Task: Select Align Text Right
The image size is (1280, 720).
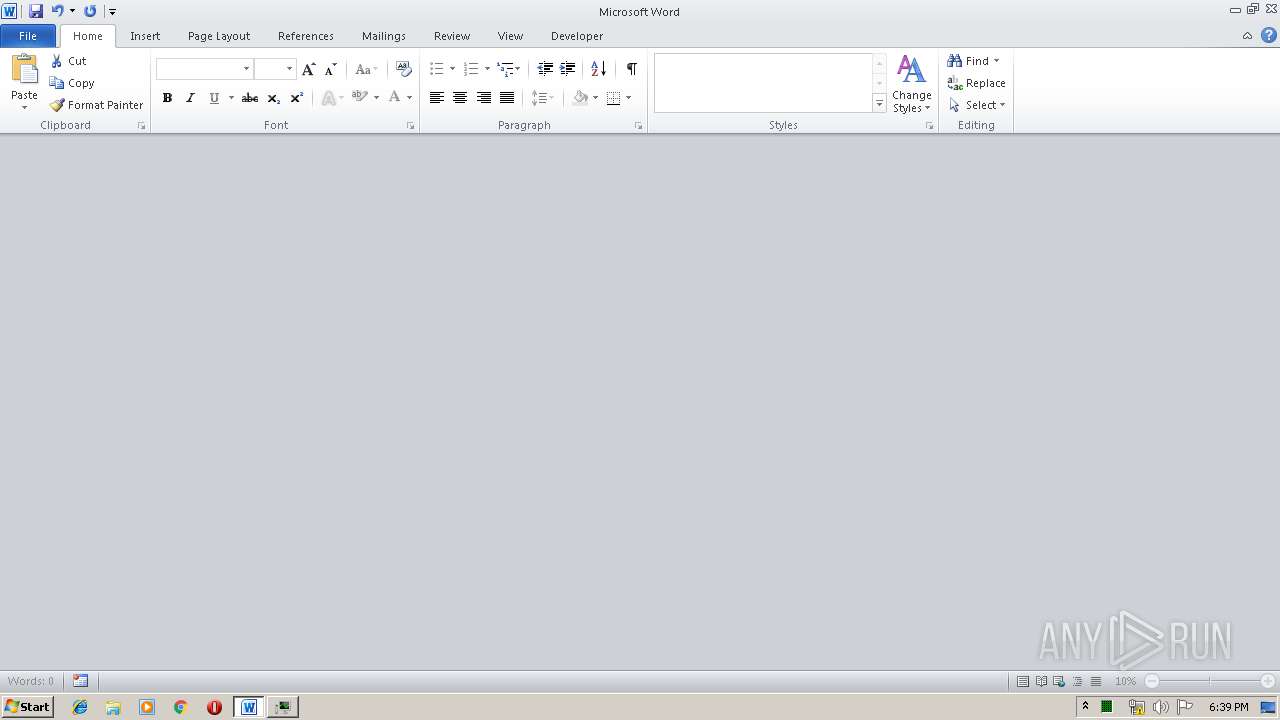Action: pyautogui.click(x=484, y=98)
